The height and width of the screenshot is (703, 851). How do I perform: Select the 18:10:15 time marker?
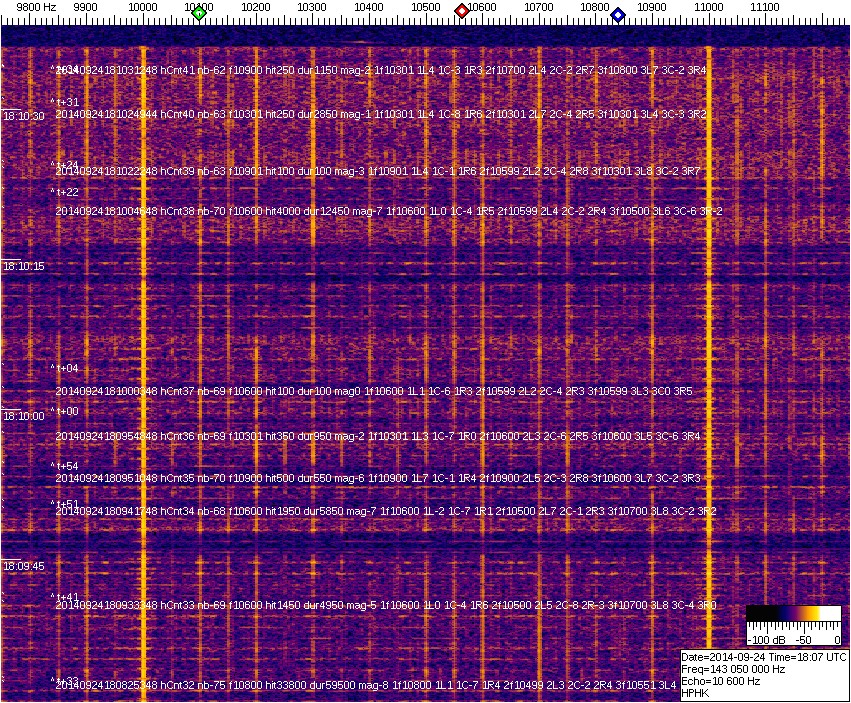pyautogui.click(x=24, y=267)
